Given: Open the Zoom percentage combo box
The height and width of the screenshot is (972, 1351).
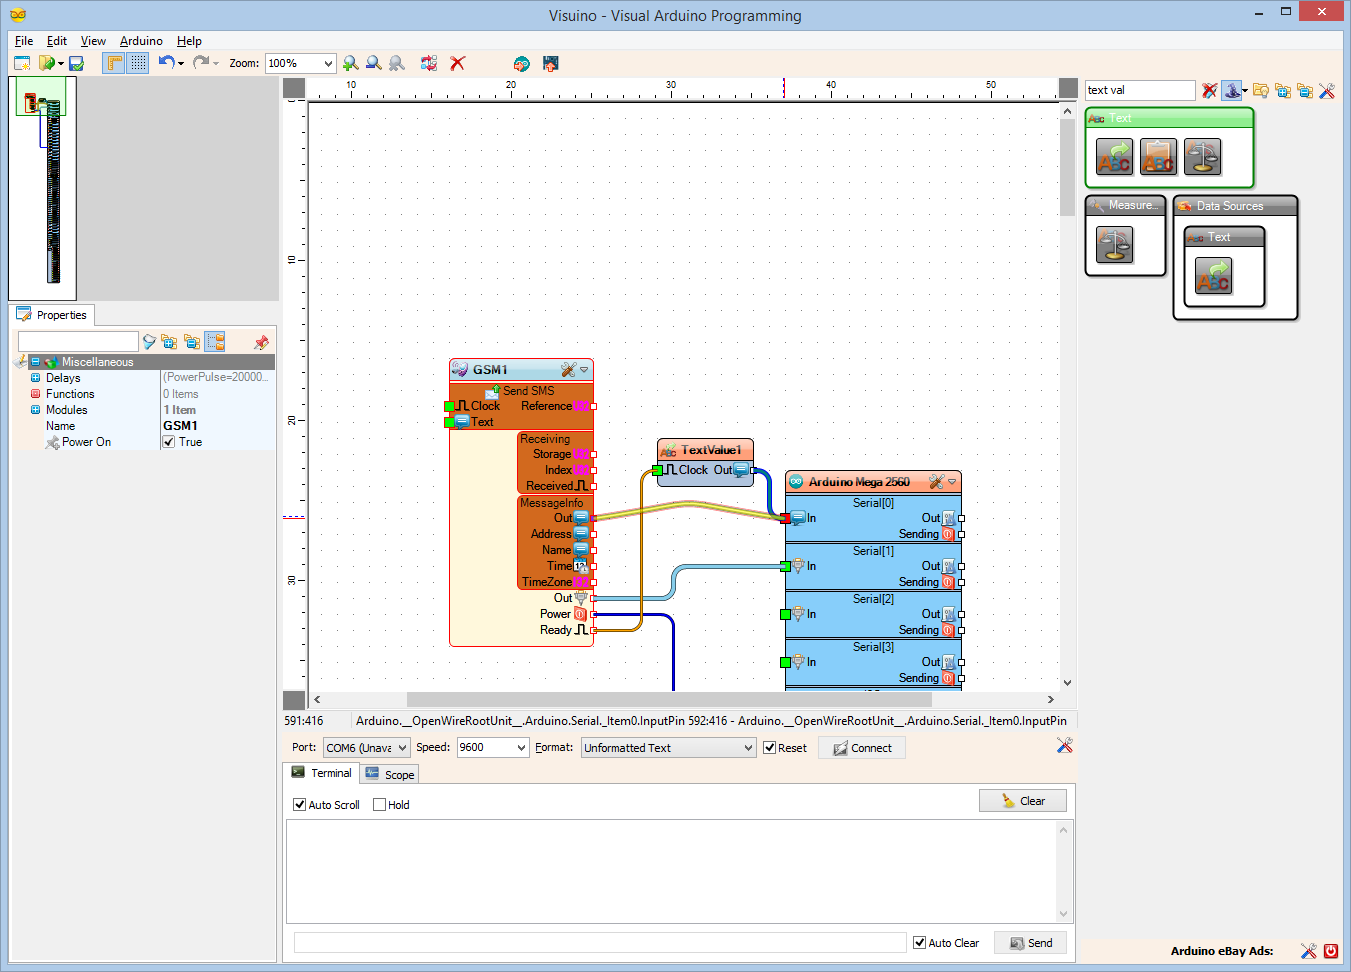Looking at the screenshot, I should pos(300,63).
